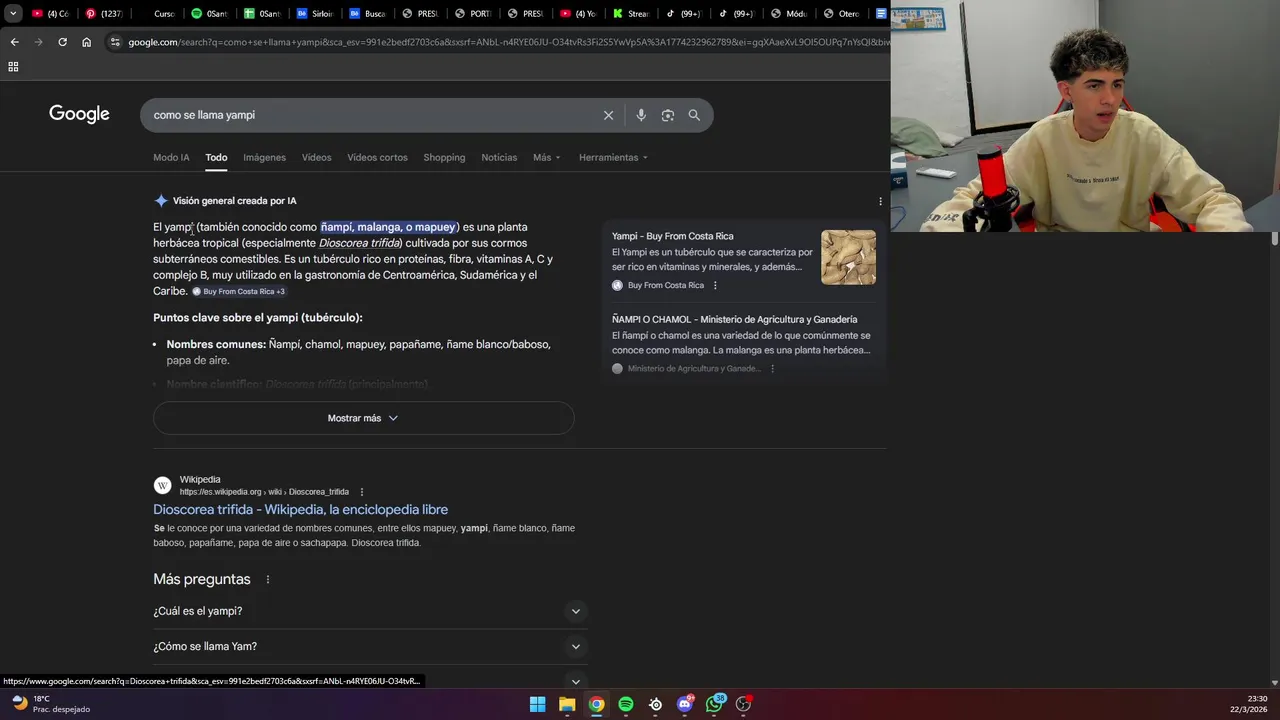Click the Google logo

(79, 114)
